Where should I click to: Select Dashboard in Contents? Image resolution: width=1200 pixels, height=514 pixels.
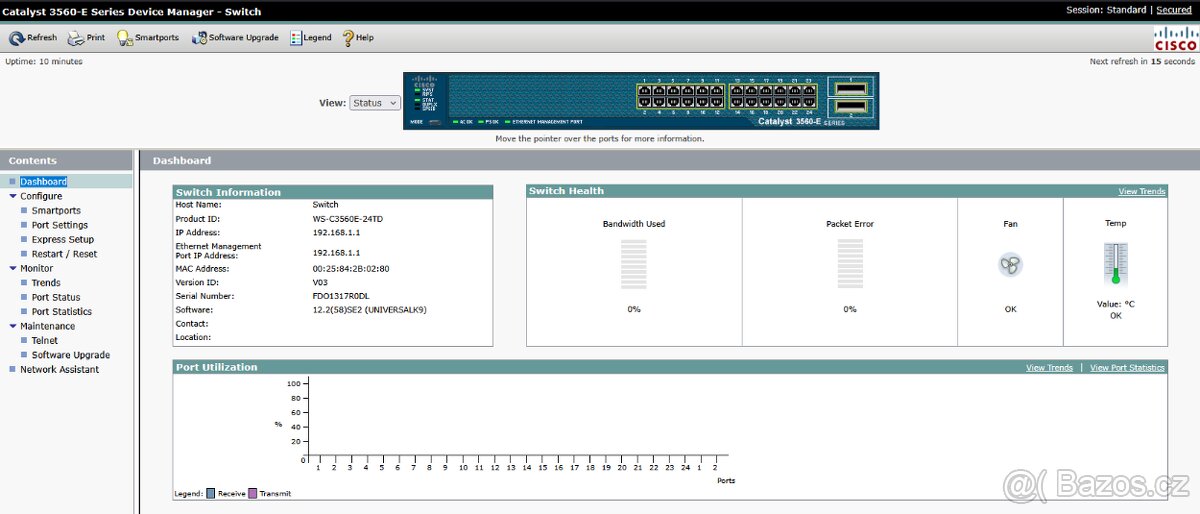click(x=43, y=182)
